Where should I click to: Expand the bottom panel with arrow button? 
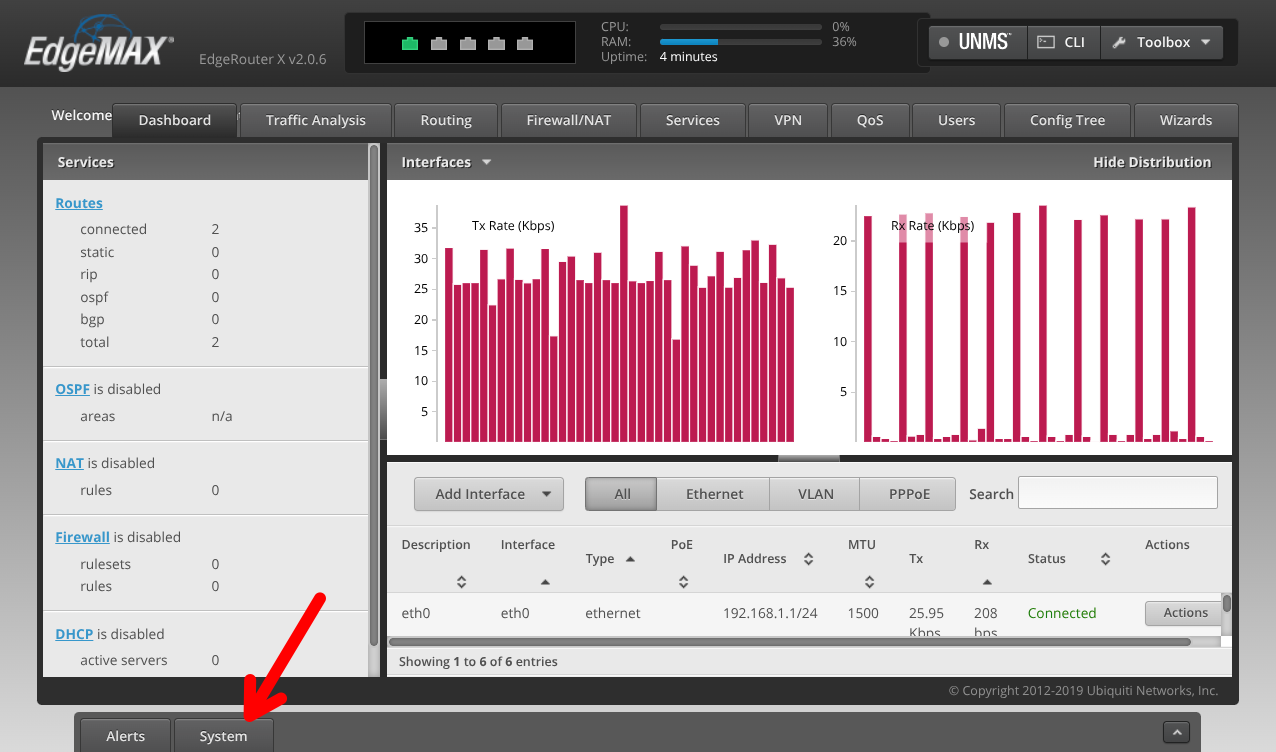(1176, 735)
